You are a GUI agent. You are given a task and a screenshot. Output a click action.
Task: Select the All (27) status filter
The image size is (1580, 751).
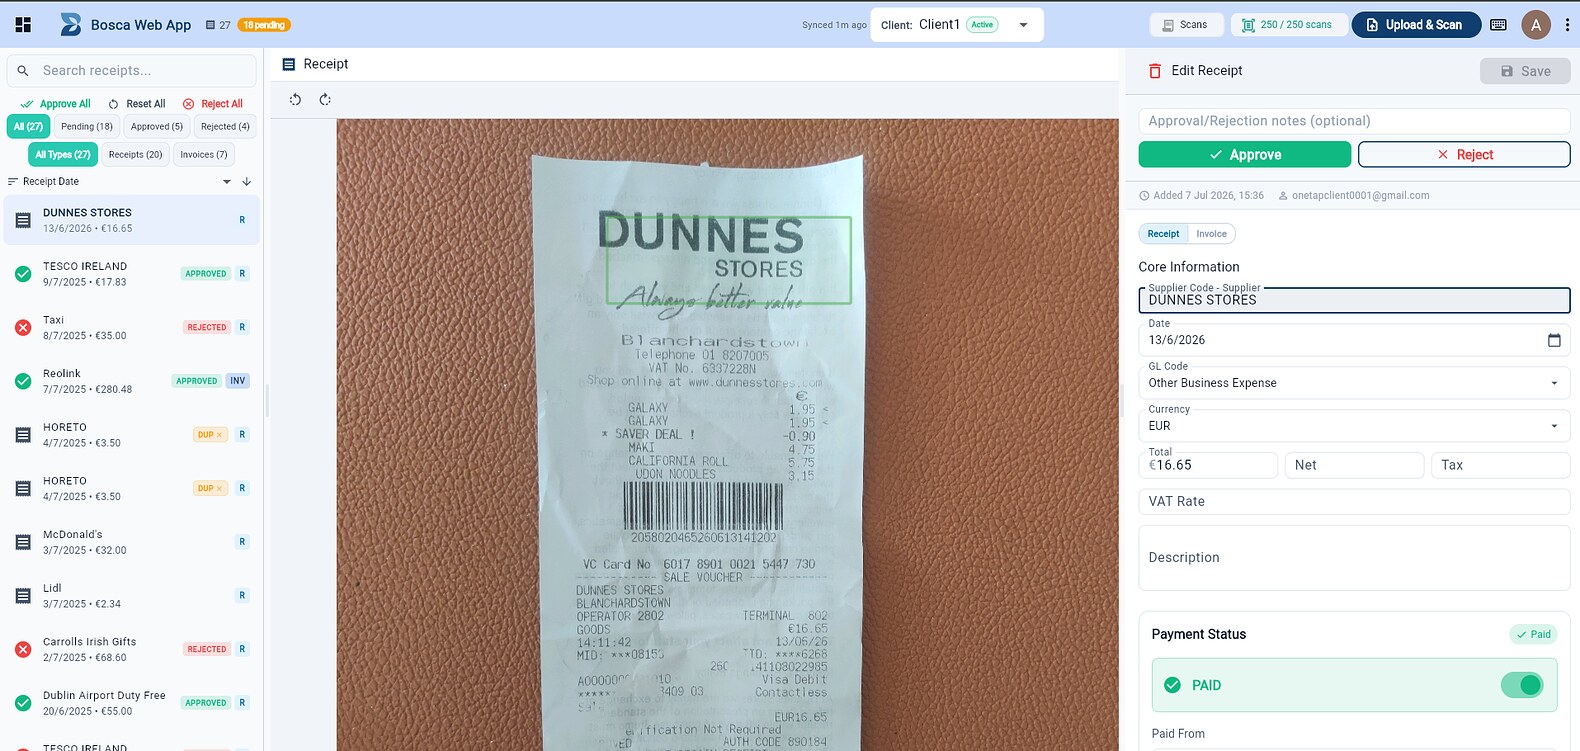click(28, 127)
